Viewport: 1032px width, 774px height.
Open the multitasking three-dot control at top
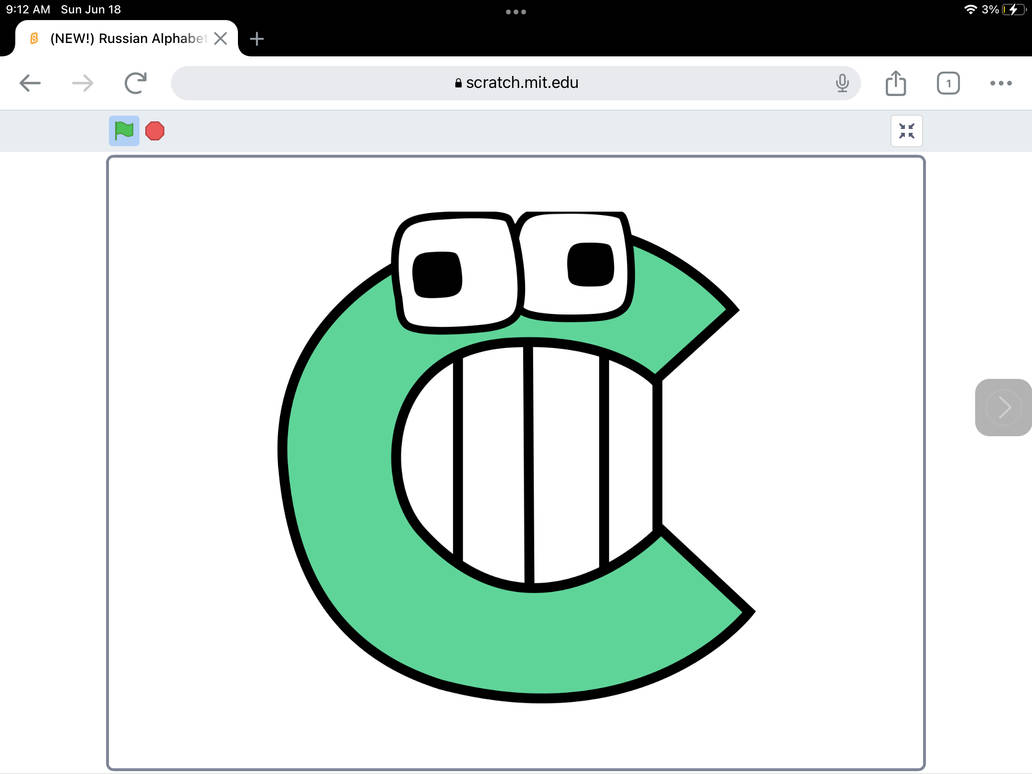(x=516, y=11)
